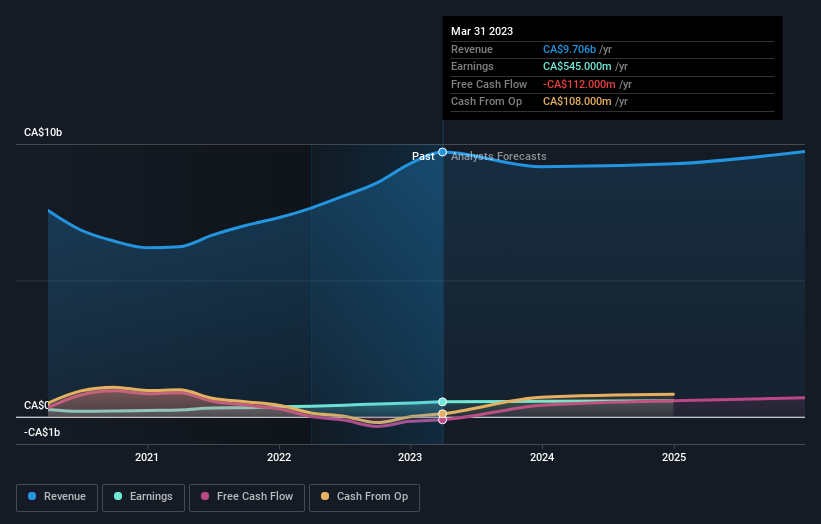Click the CA$108.000m cash from op value
Image resolution: width=821 pixels, height=524 pixels.
[577, 102]
